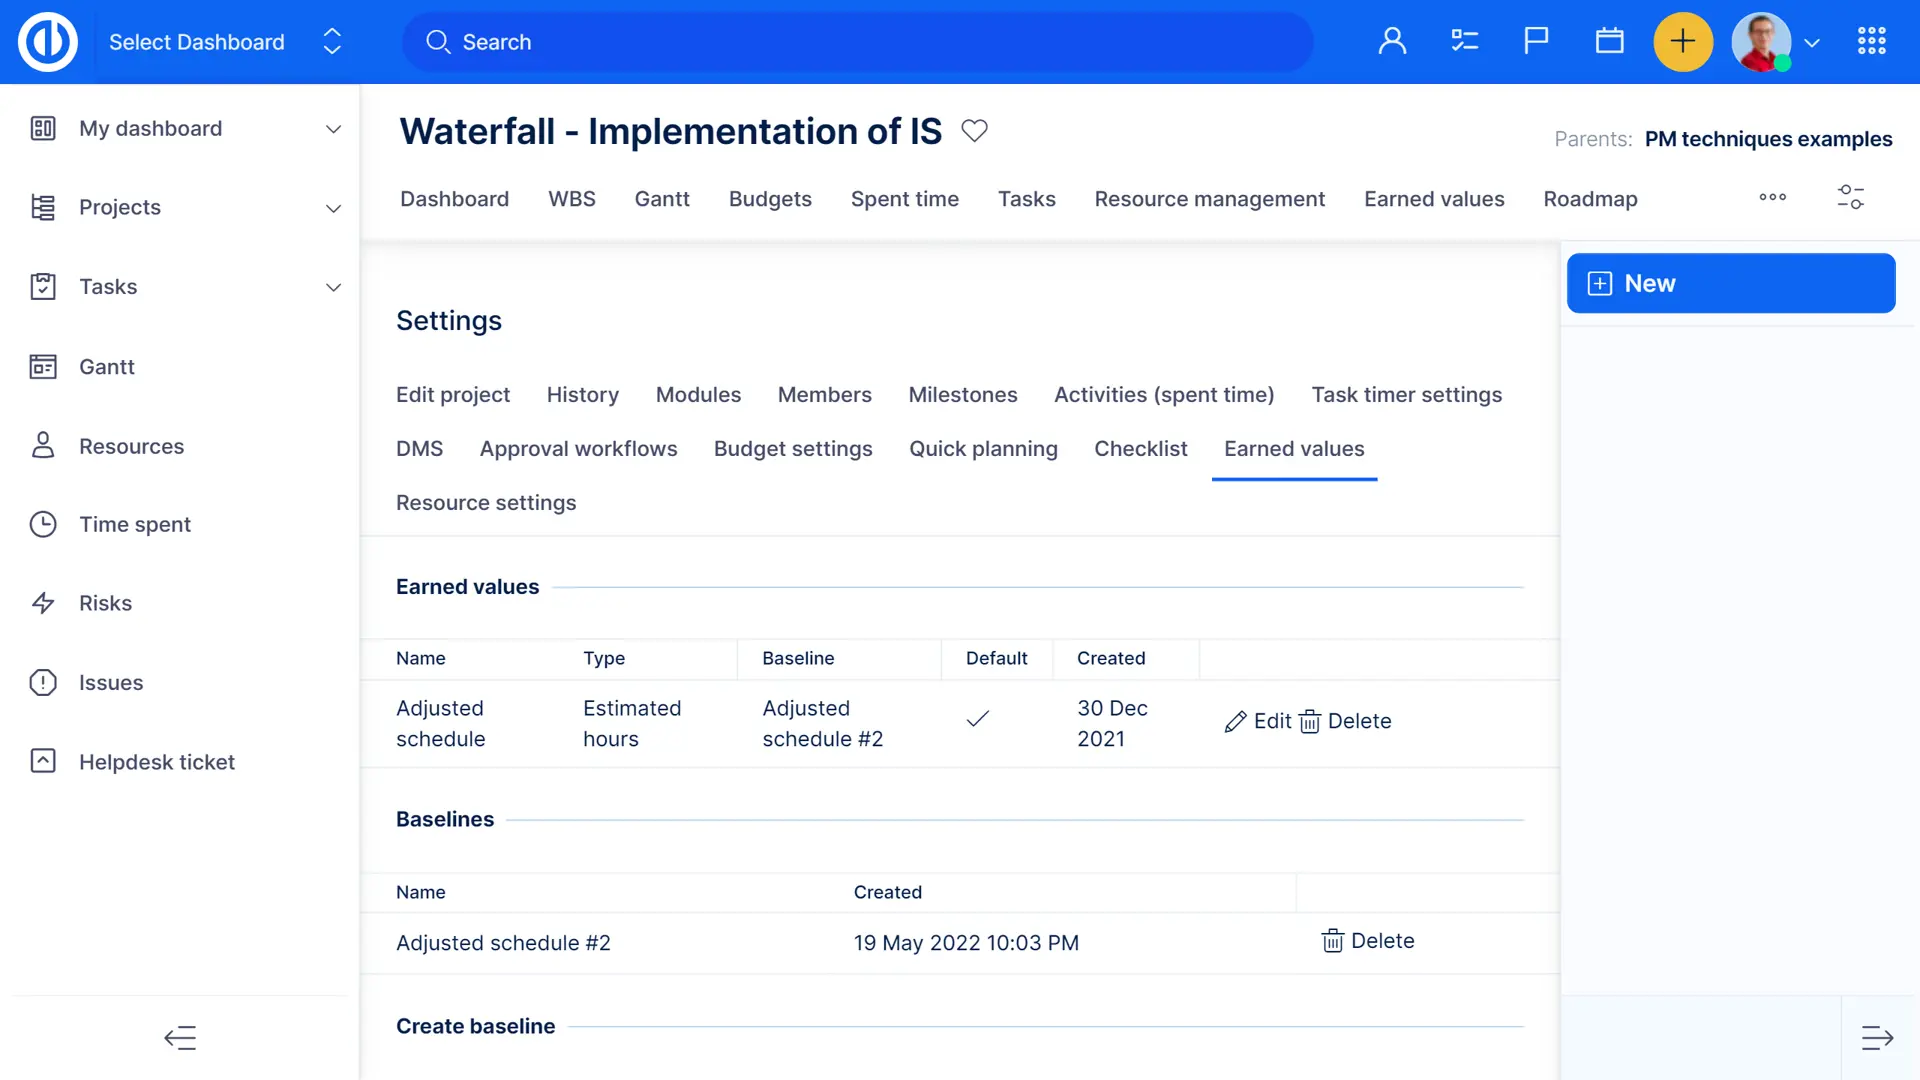Image resolution: width=1920 pixels, height=1080 pixels.
Task: Open the nine-dot apps grid menu
Action: [x=1871, y=42]
